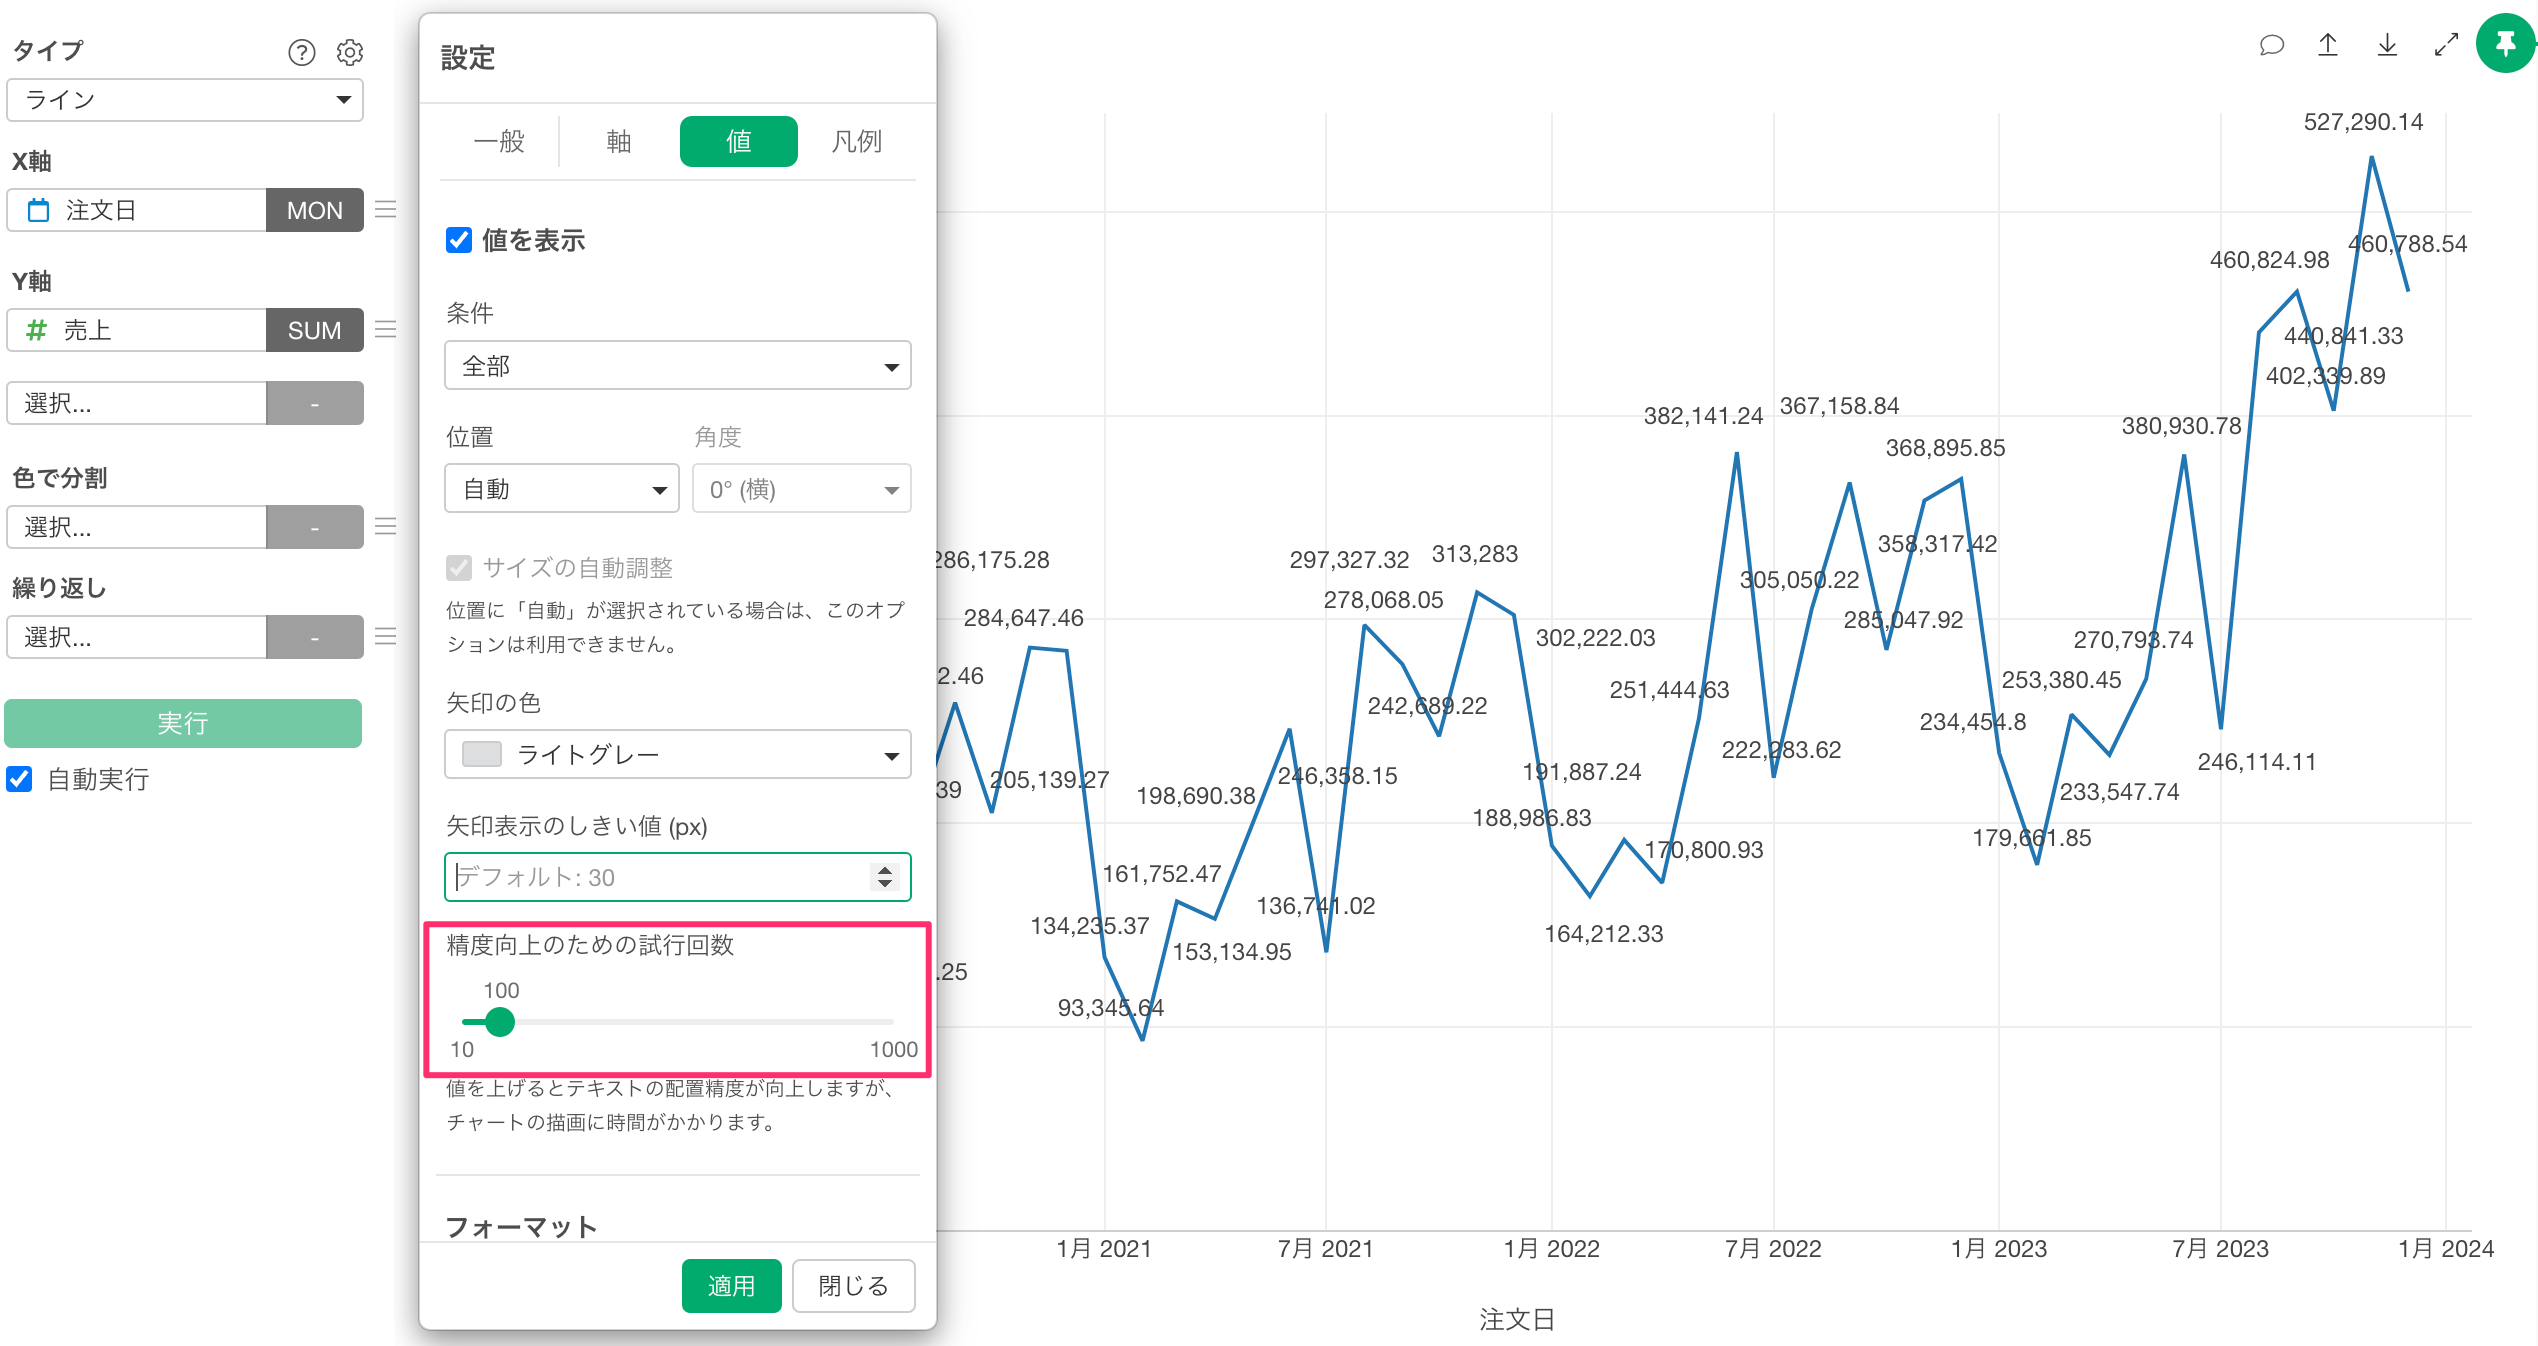Open the 条件 全部 dropdown
This screenshot has width=2538, height=1346.
677,366
